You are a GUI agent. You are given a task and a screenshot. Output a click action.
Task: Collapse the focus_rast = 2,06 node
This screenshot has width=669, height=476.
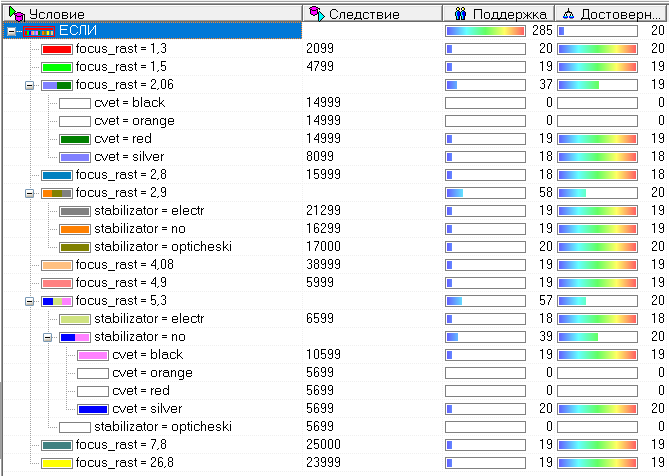pyautogui.click(x=29, y=85)
